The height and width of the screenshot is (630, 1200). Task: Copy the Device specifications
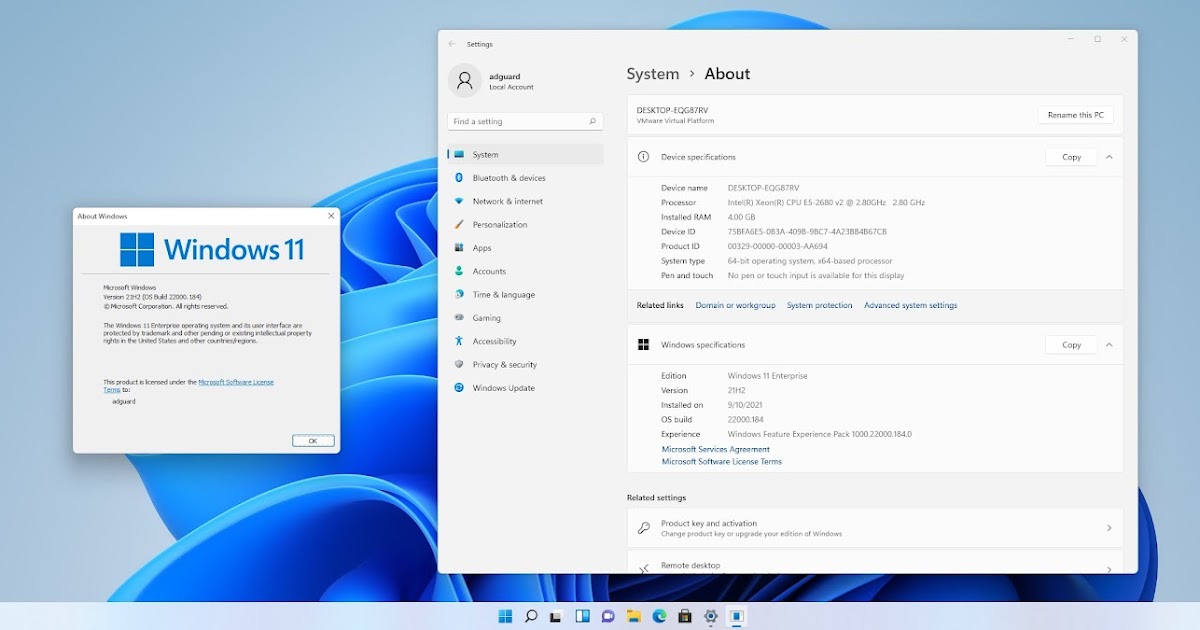coord(1071,157)
